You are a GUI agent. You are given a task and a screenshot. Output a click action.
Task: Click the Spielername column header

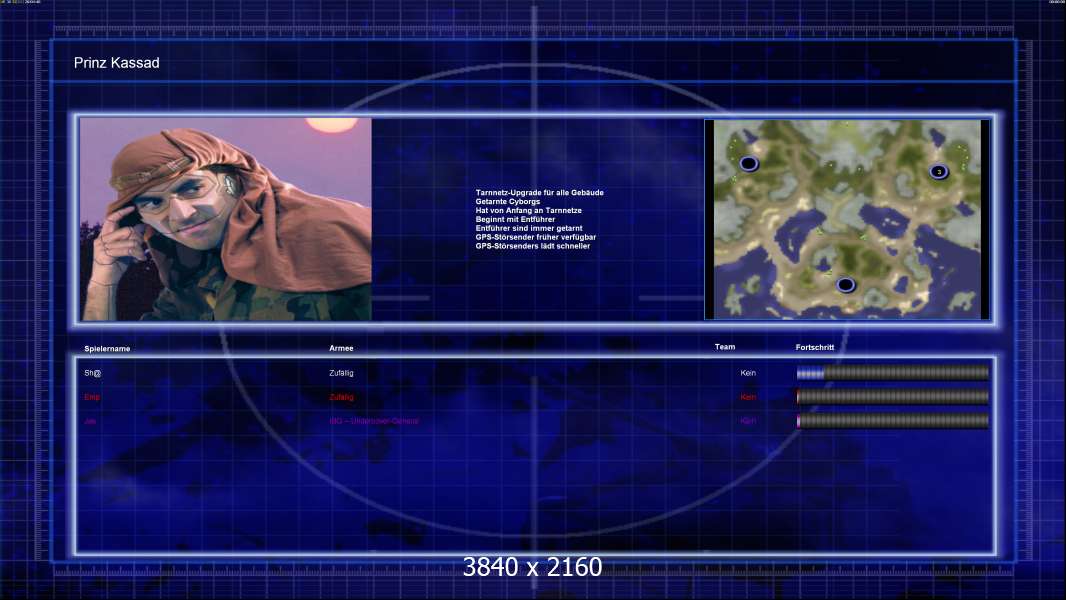pyautogui.click(x=107, y=349)
